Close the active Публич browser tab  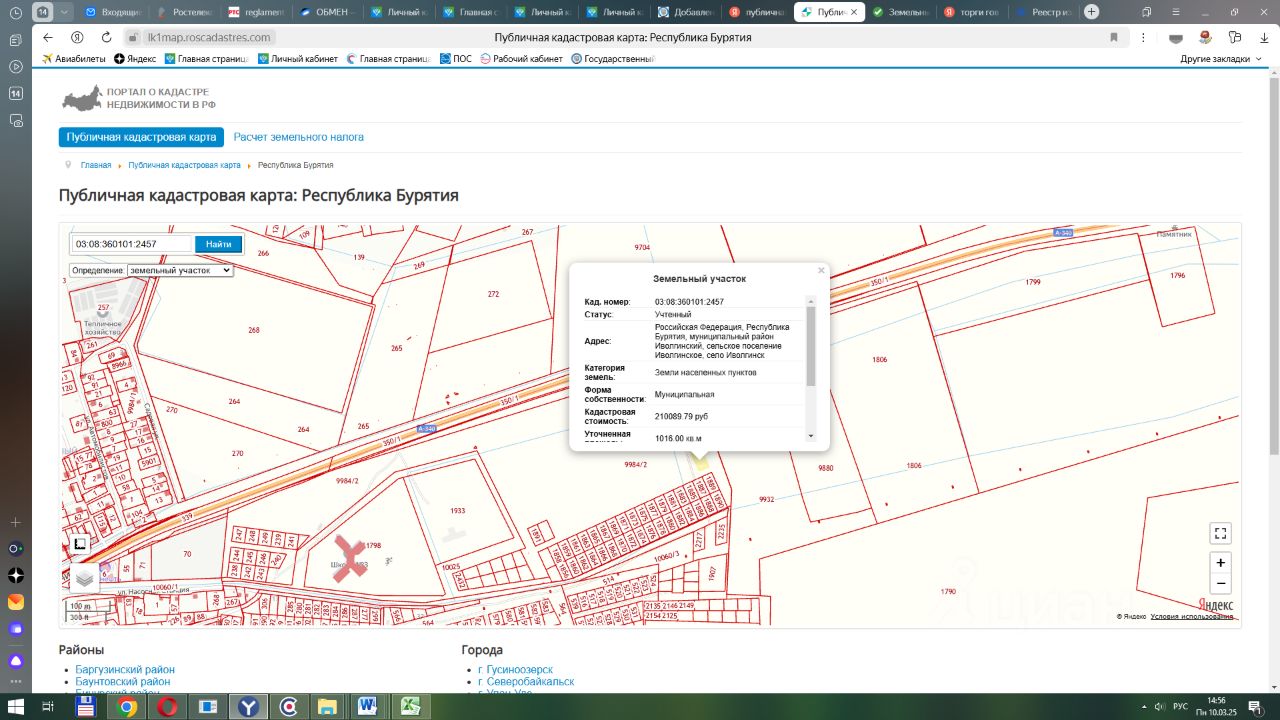[852, 12]
